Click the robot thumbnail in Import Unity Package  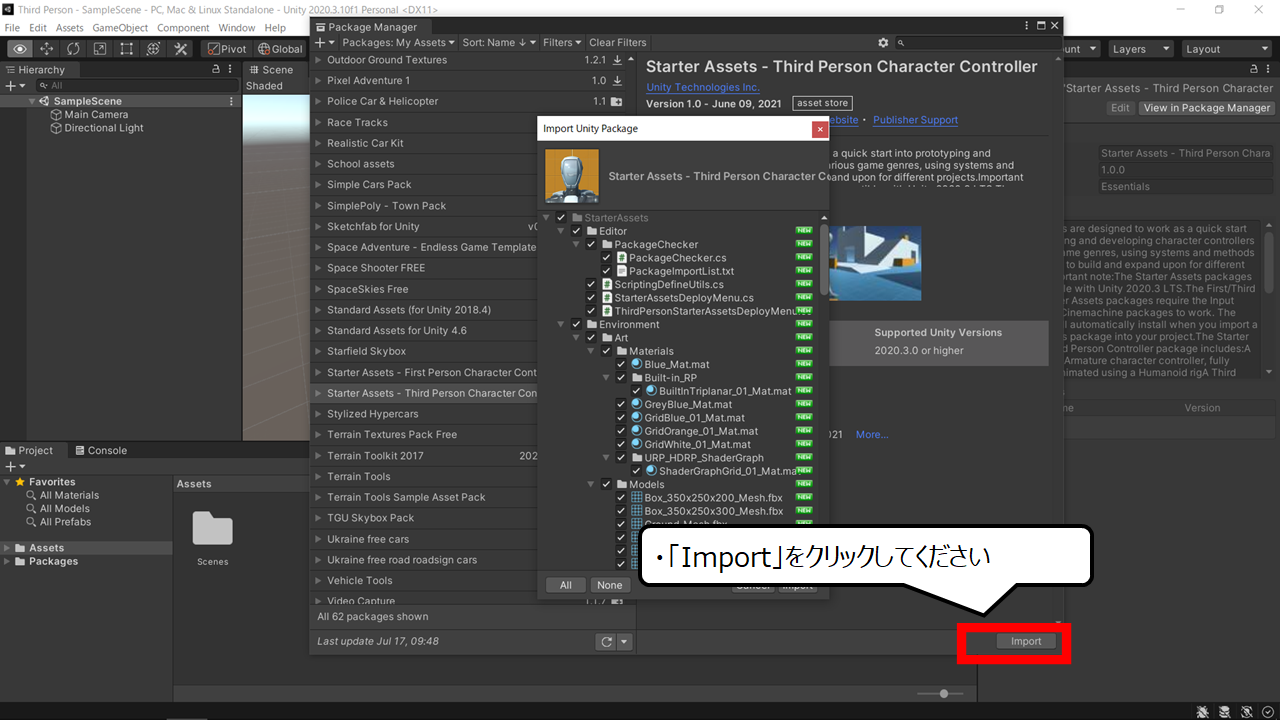click(x=572, y=176)
